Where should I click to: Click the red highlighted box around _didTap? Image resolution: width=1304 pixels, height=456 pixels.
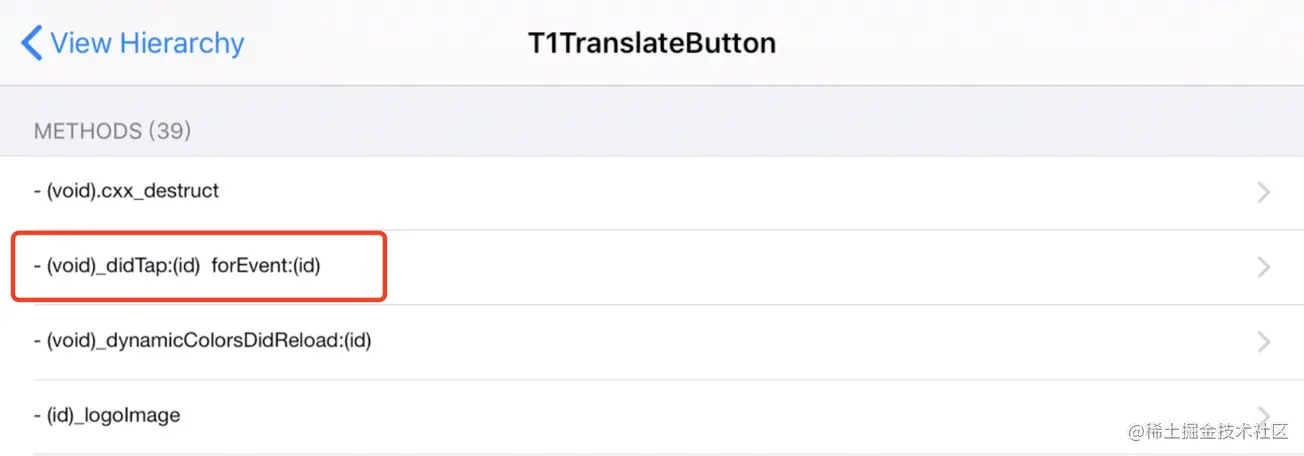199,266
